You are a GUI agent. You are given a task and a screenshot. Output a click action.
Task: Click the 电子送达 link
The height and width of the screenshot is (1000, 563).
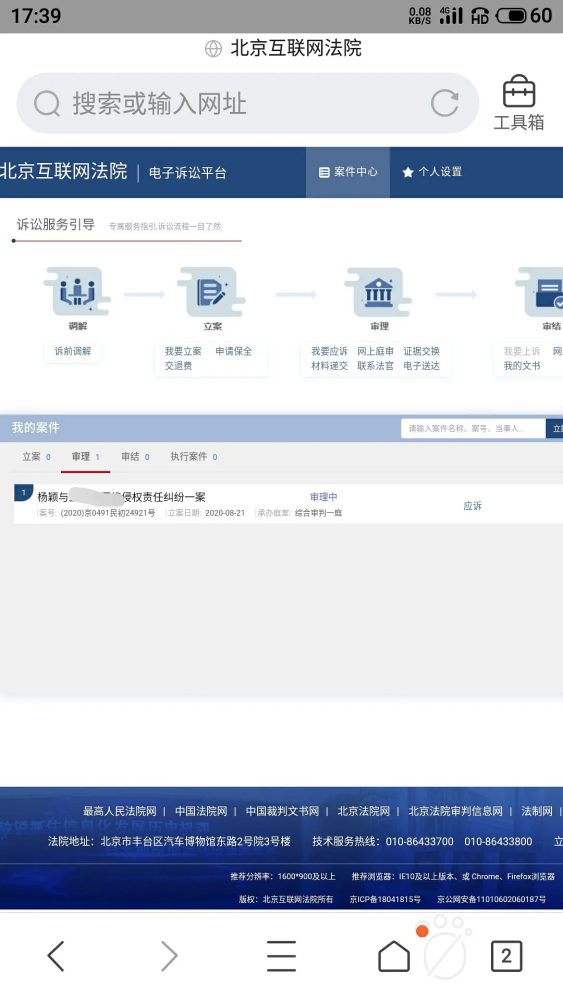pyautogui.click(x=421, y=365)
